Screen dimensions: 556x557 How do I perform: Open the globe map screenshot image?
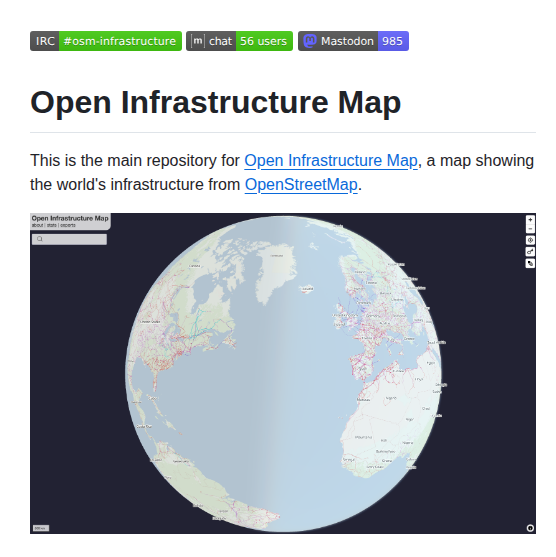pyautogui.click(x=283, y=373)
